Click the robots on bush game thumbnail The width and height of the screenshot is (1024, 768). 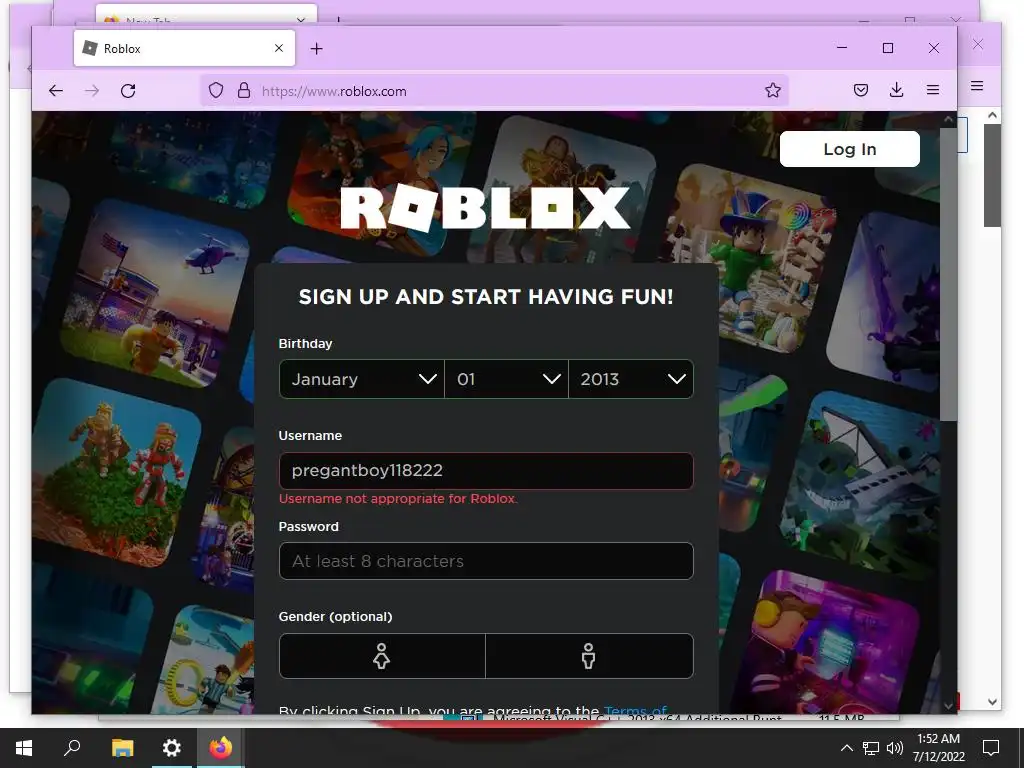(116, 472)
